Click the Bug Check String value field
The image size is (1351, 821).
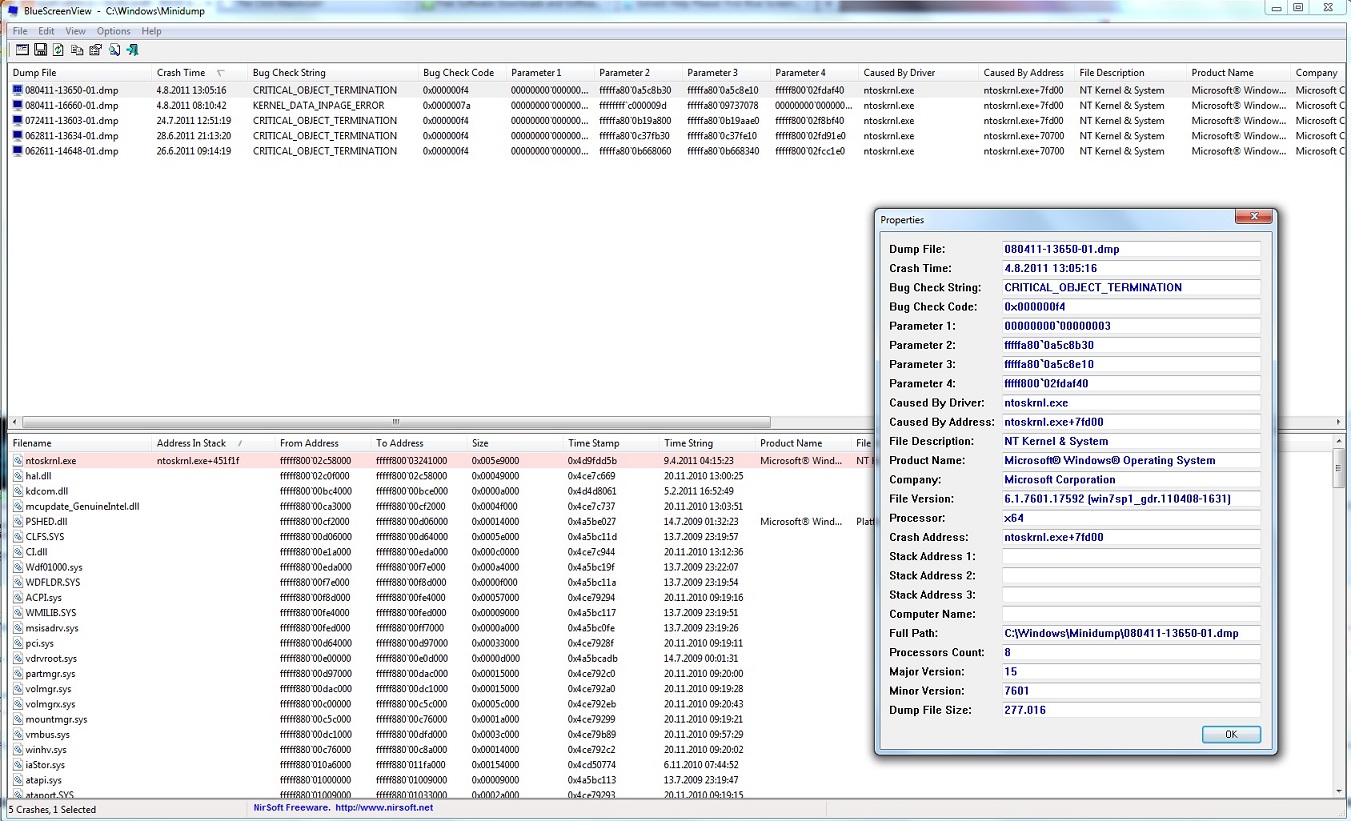click(1130, 288)
